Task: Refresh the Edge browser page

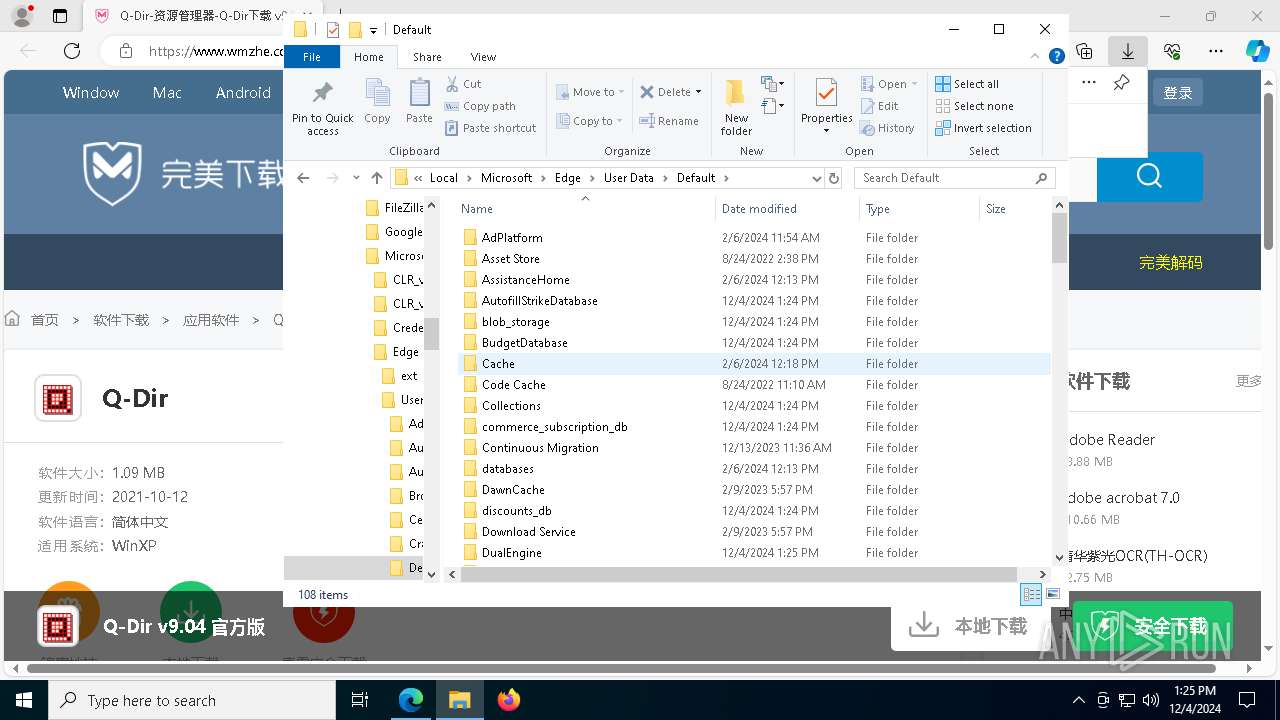Action: [x=72, y=50]
